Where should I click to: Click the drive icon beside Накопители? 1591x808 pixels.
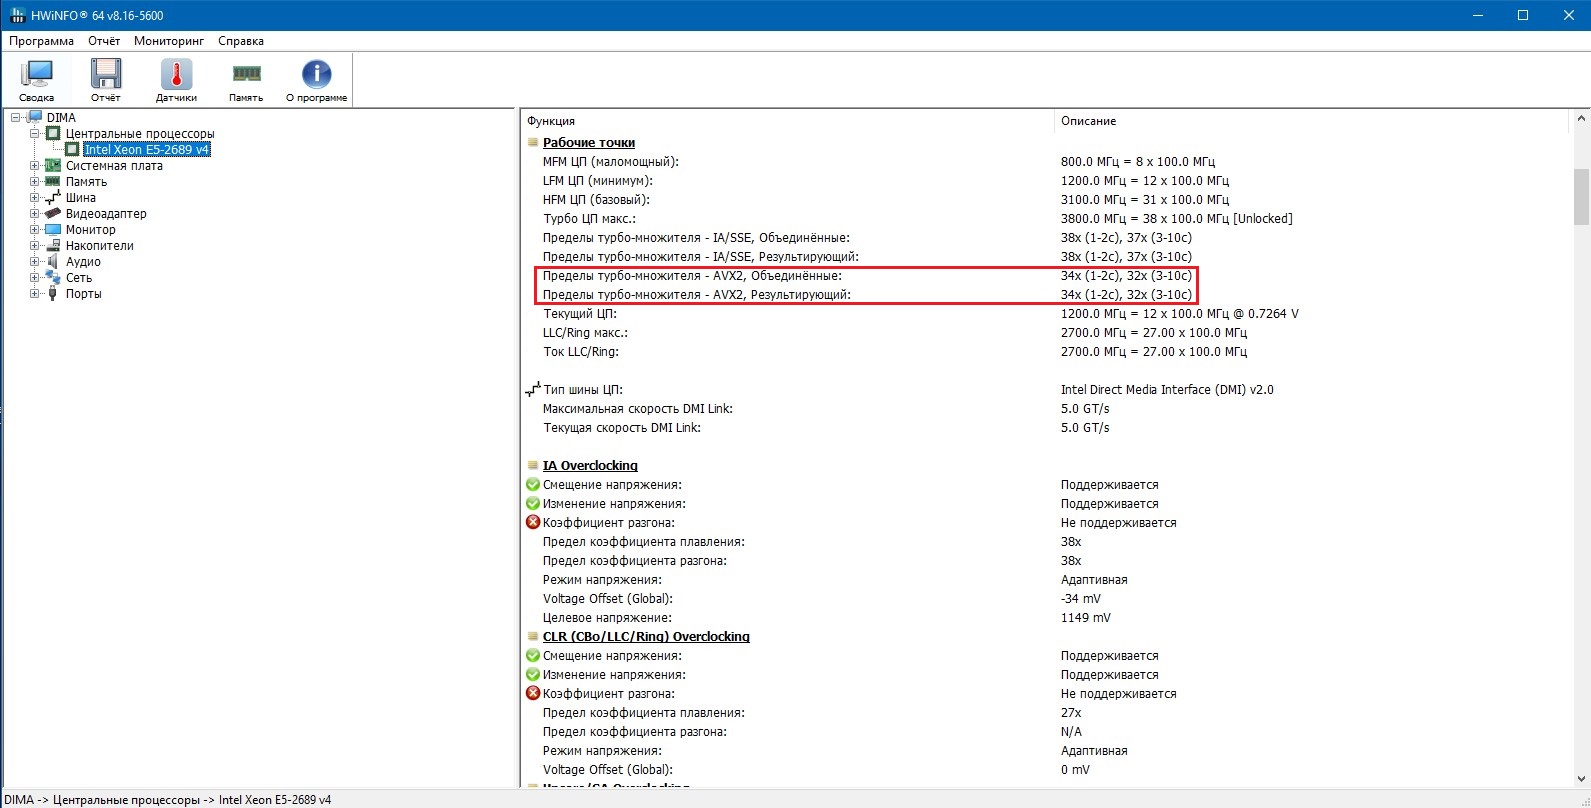[x=53, y=246]
